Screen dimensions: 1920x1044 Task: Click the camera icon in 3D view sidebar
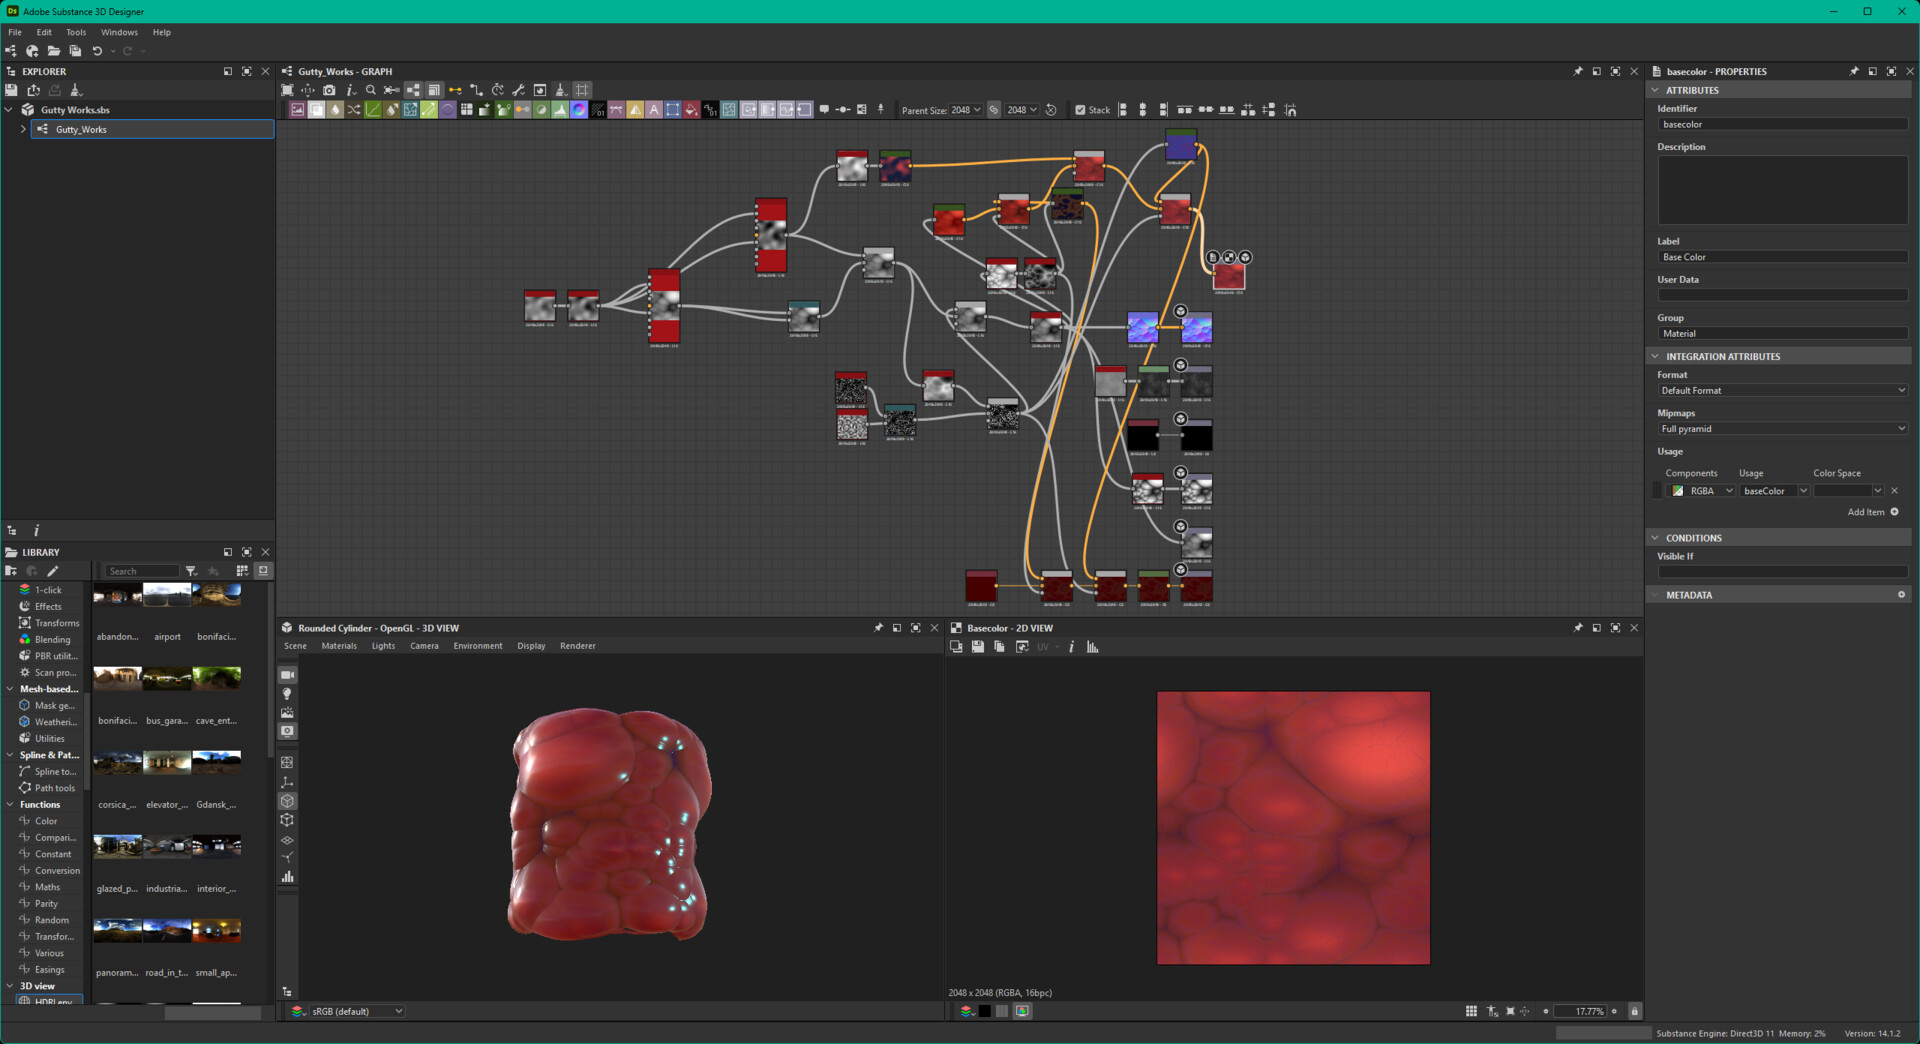tap(287, 675)
